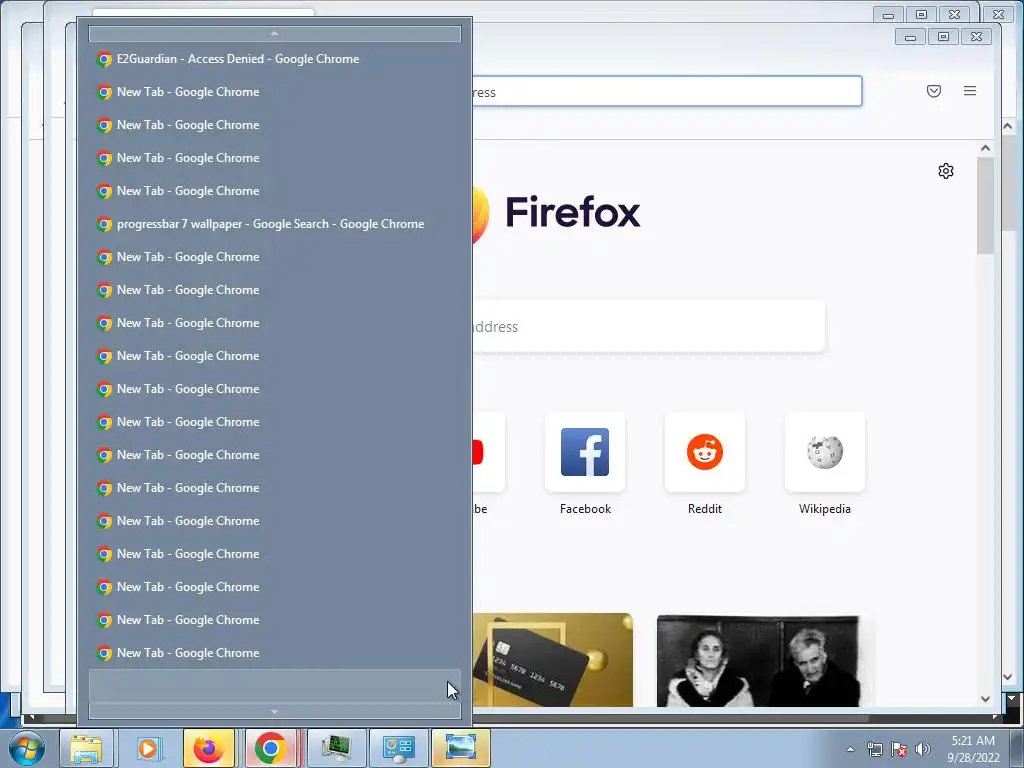Open the black-and-white couple photo story

coord(758,661)
